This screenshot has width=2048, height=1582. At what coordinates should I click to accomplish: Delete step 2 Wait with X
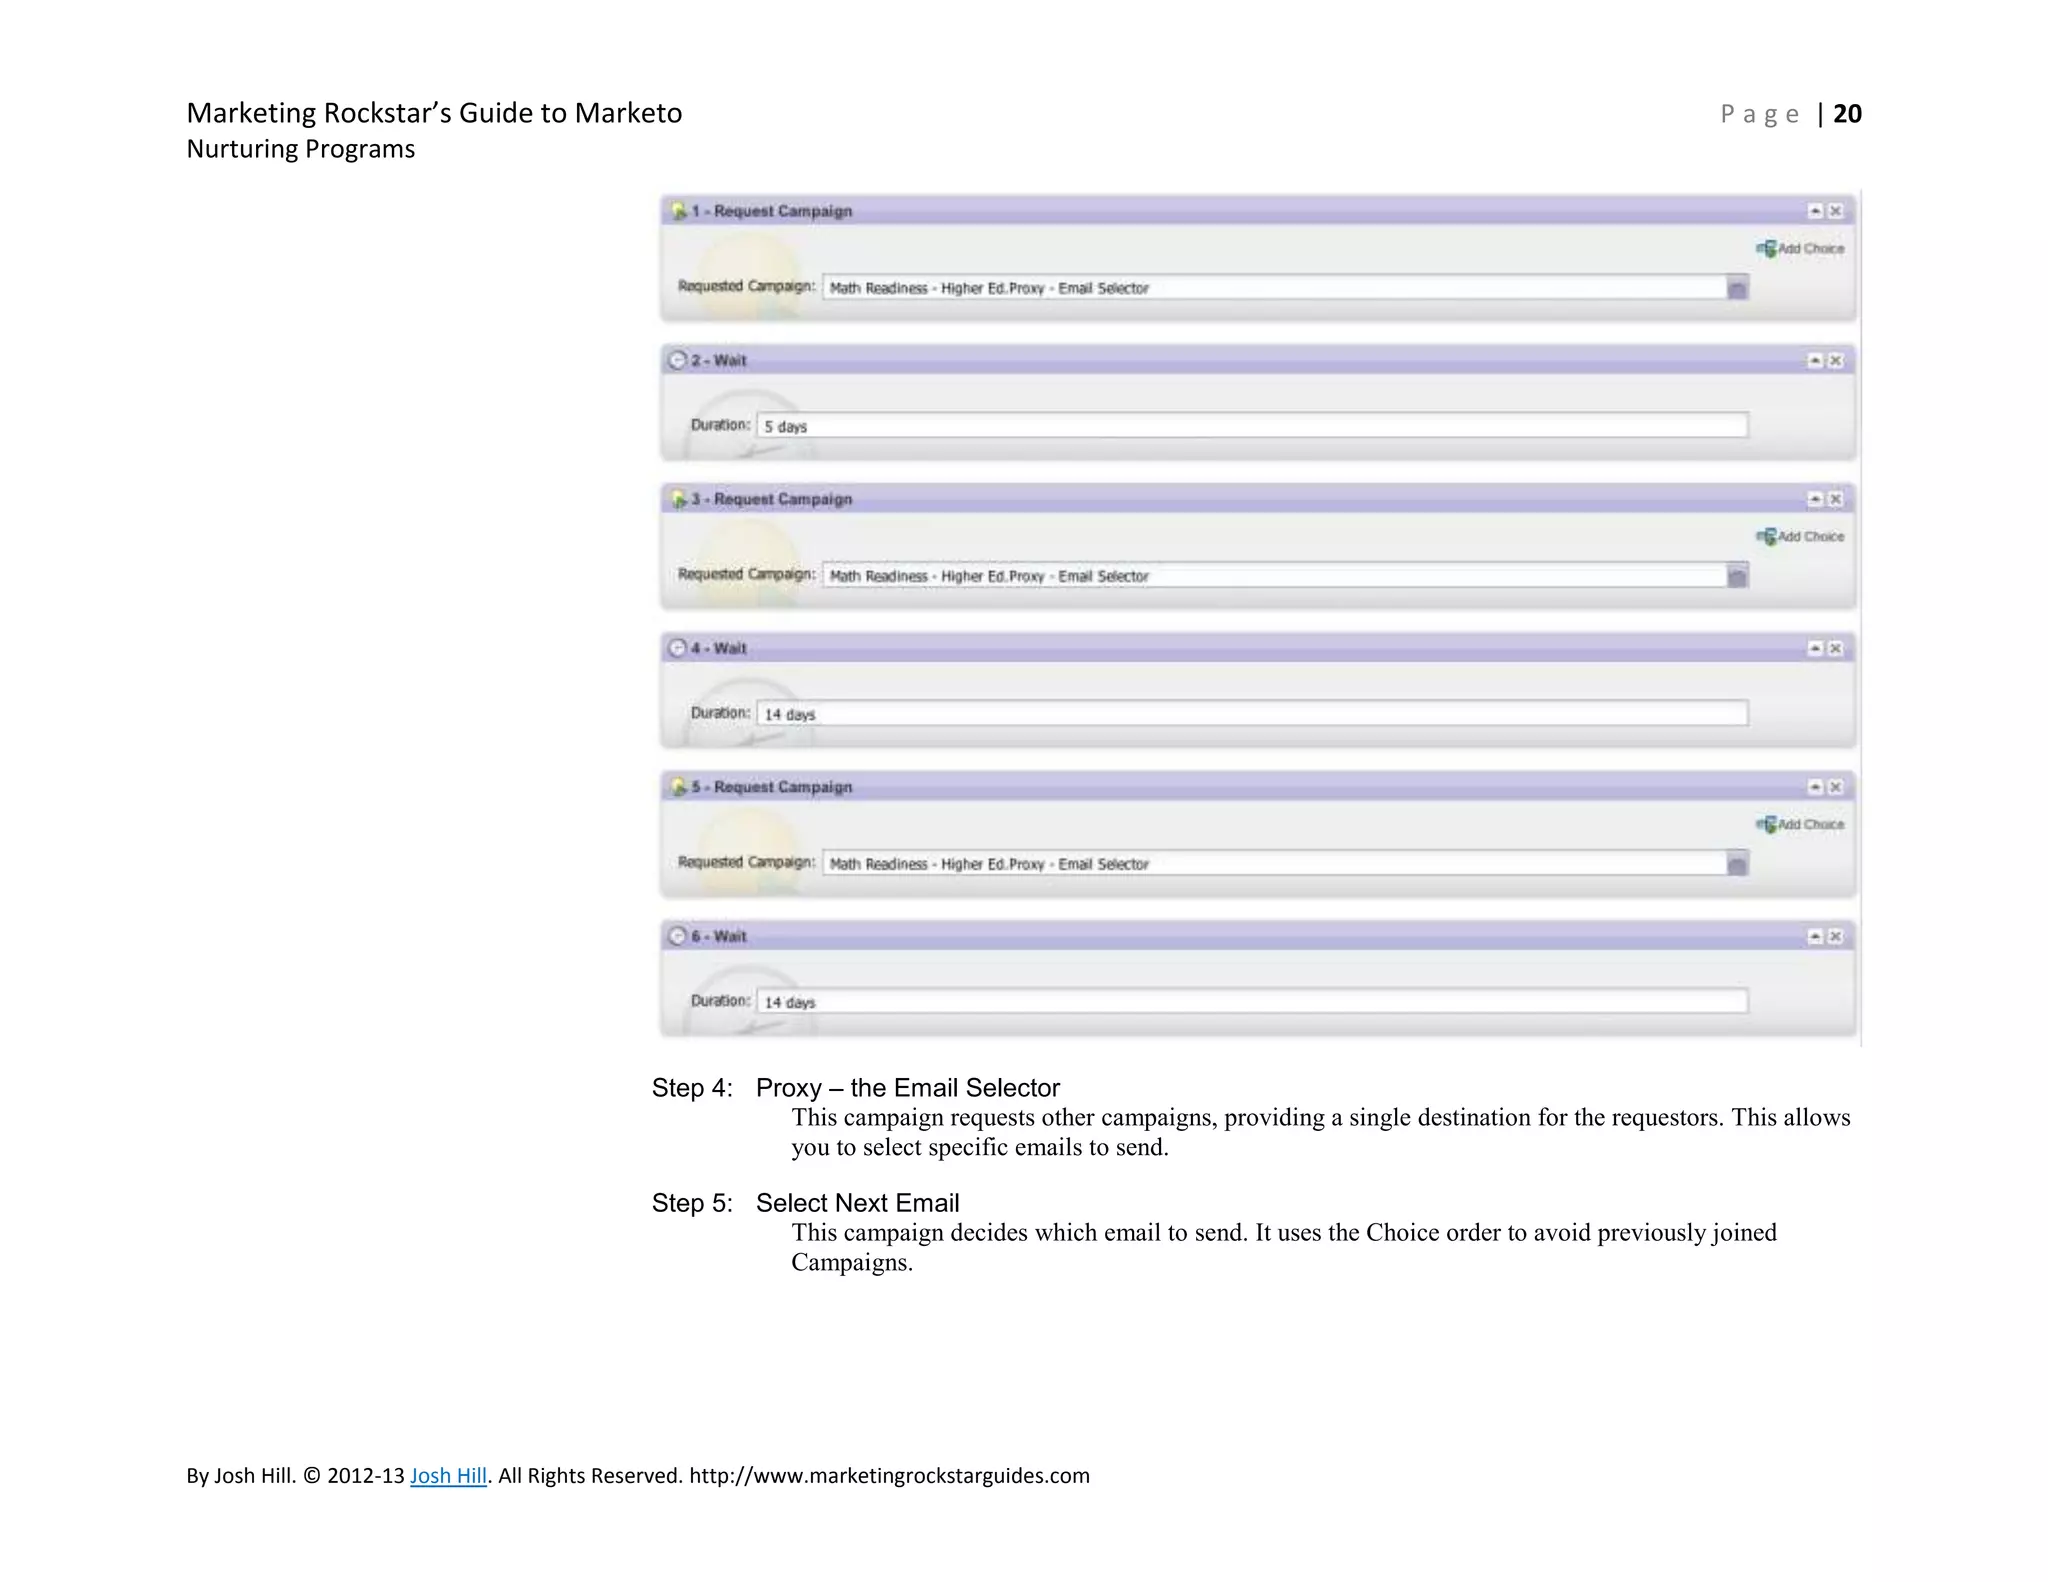tap(1835, 360)
